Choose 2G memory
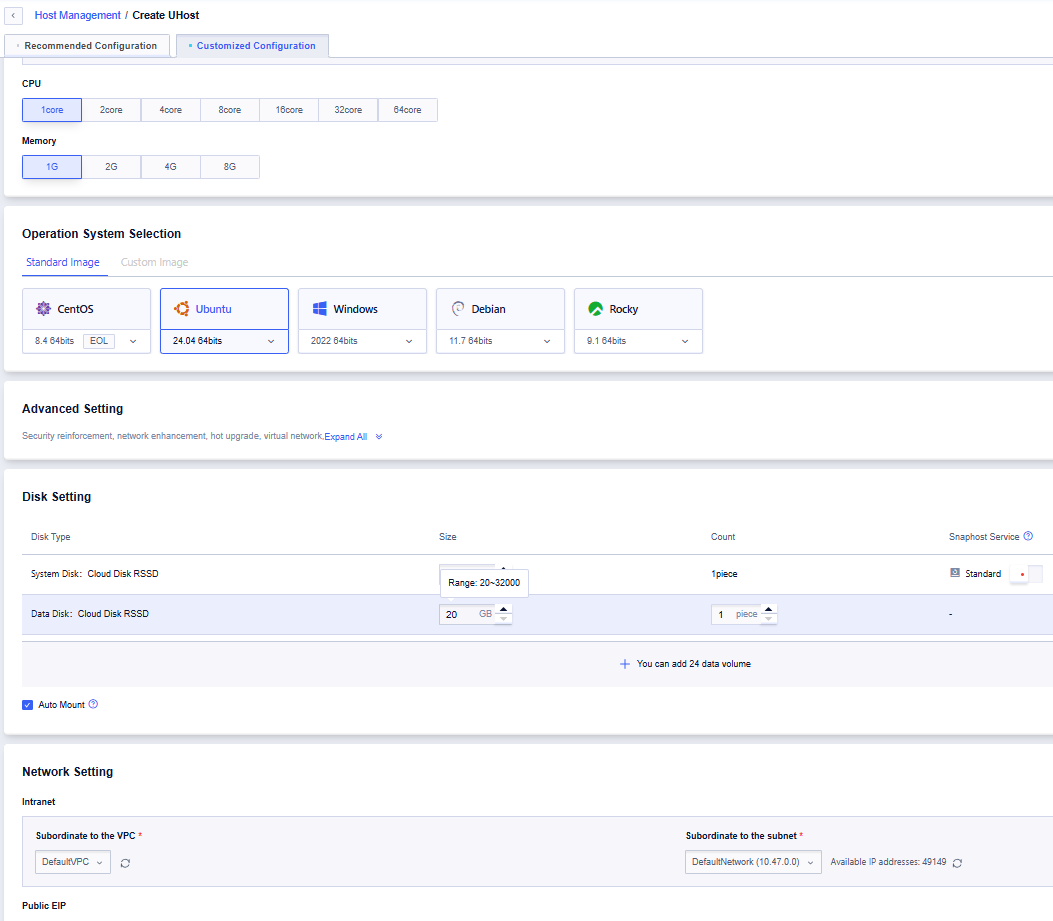The width and height of the screenshot is (1053, 921). click(111, 167)
